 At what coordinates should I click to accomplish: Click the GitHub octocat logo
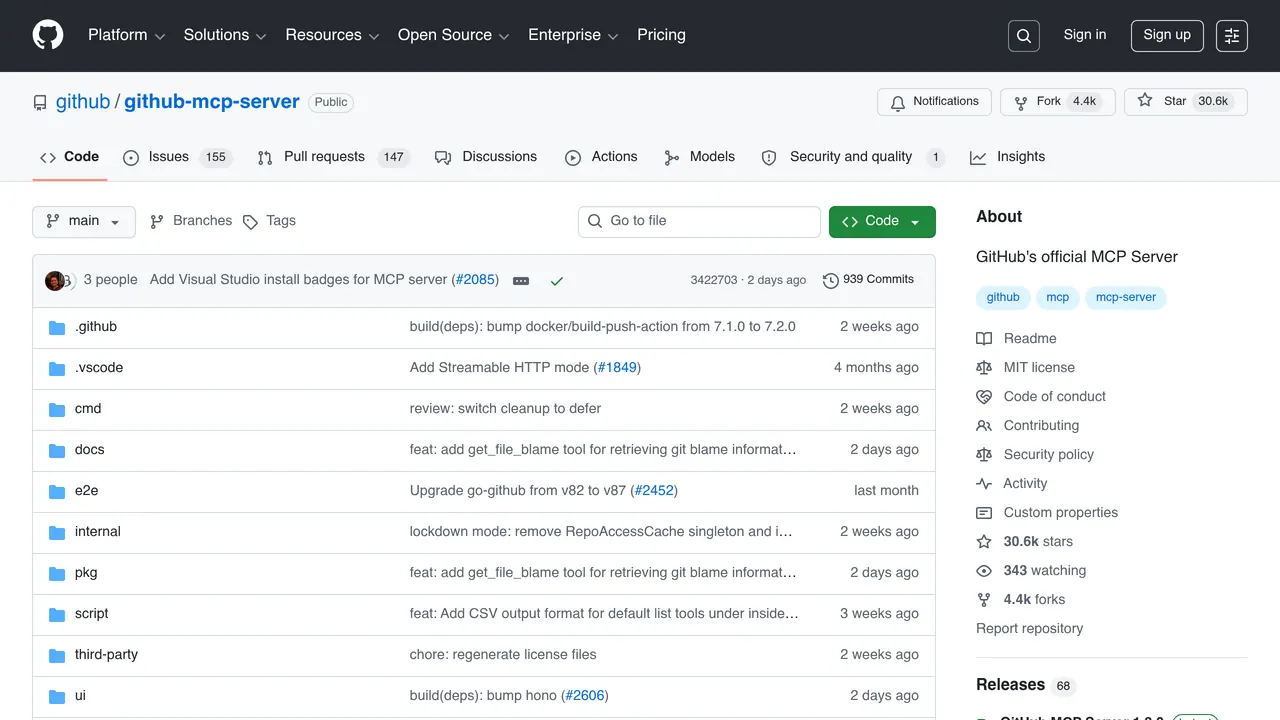point(48,35)
